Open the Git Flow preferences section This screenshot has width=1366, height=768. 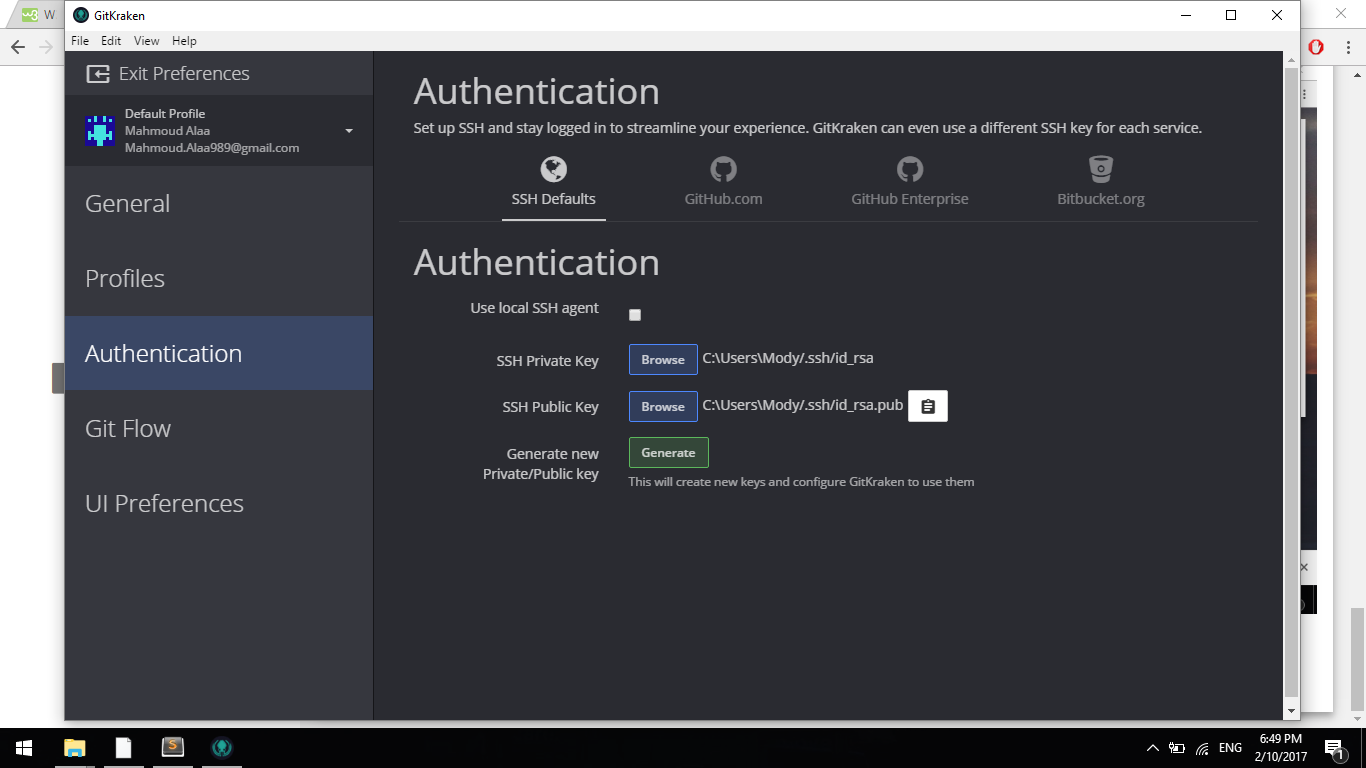tap(219, 428)
